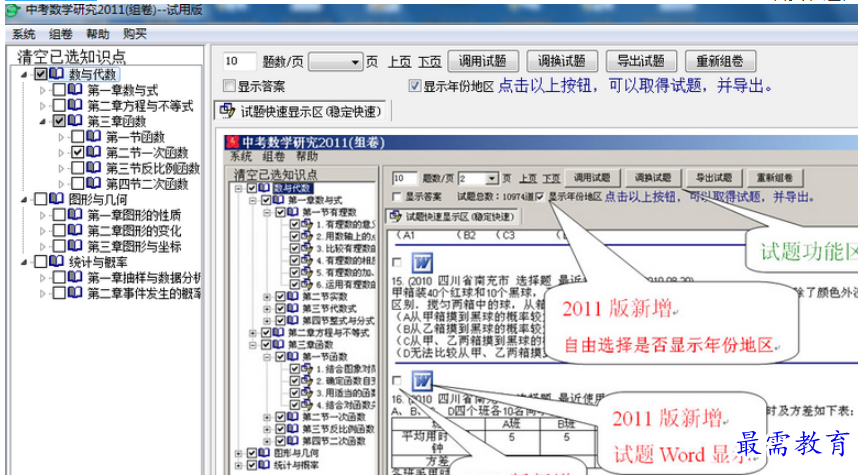This screenshot has width=858, height=475.
Task: Select the 第二章图形的变化 tree item
Action: [134, 231]
